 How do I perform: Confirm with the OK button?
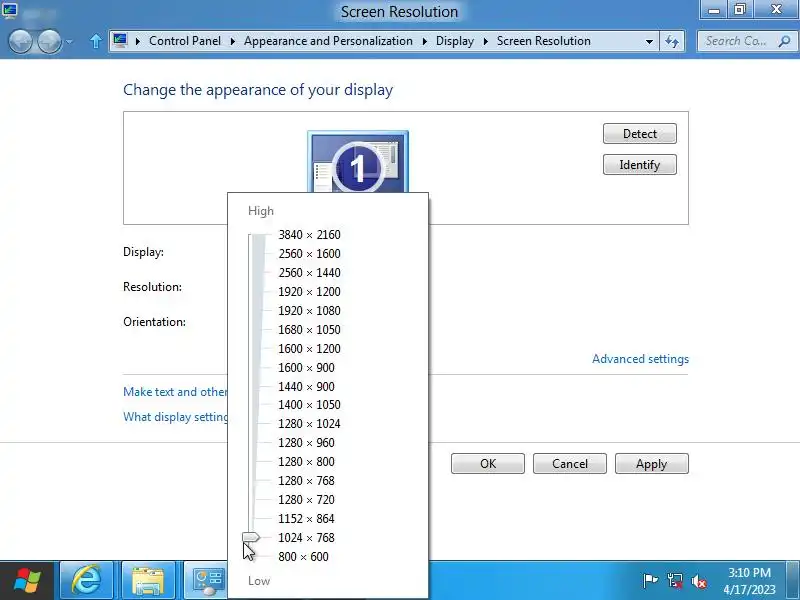click(x=488, y=464)
